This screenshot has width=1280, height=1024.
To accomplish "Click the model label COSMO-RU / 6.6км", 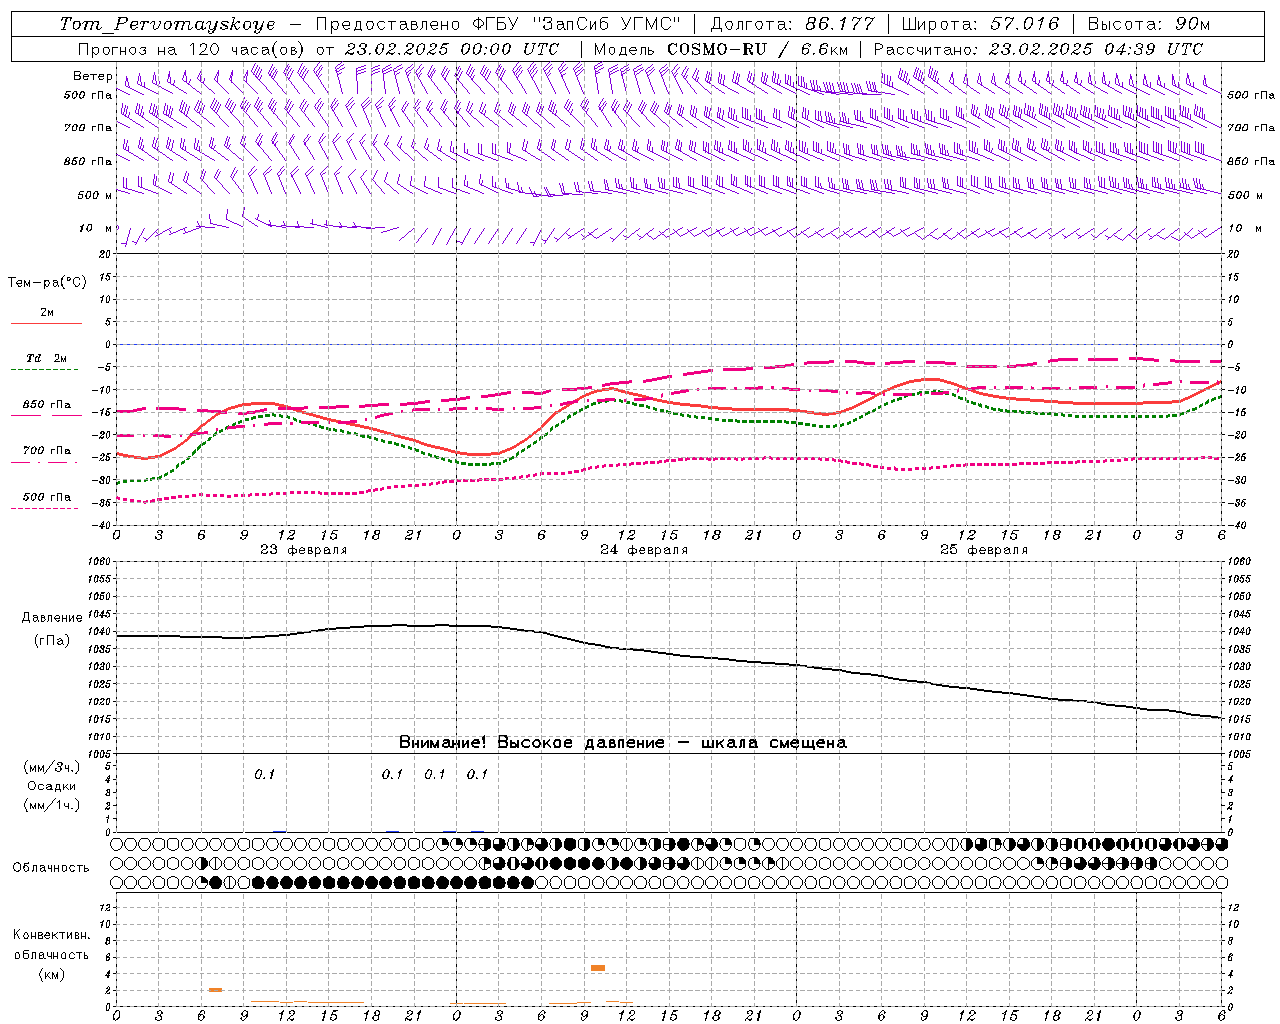I will (757, 49).
